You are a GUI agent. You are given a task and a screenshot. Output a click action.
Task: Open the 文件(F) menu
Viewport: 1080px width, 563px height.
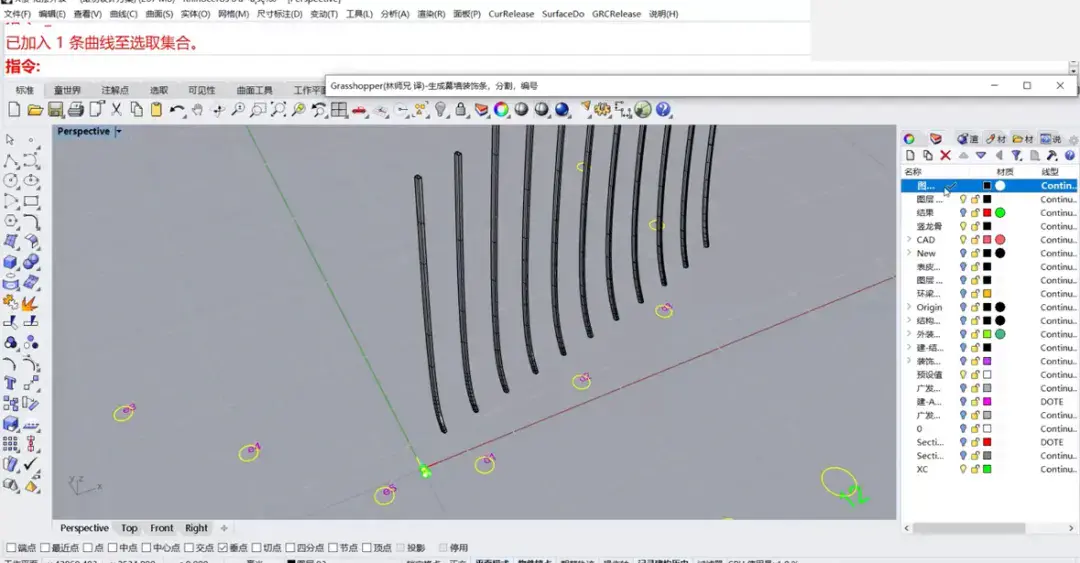tap(17, 14)
